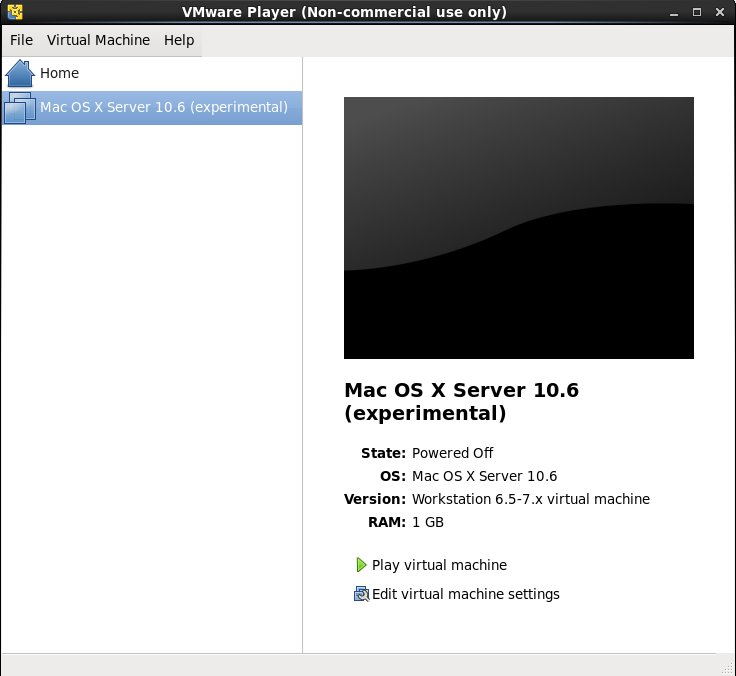736x676 pixels.
Task: Click the 1 GB RAM value
Action: 428,522
